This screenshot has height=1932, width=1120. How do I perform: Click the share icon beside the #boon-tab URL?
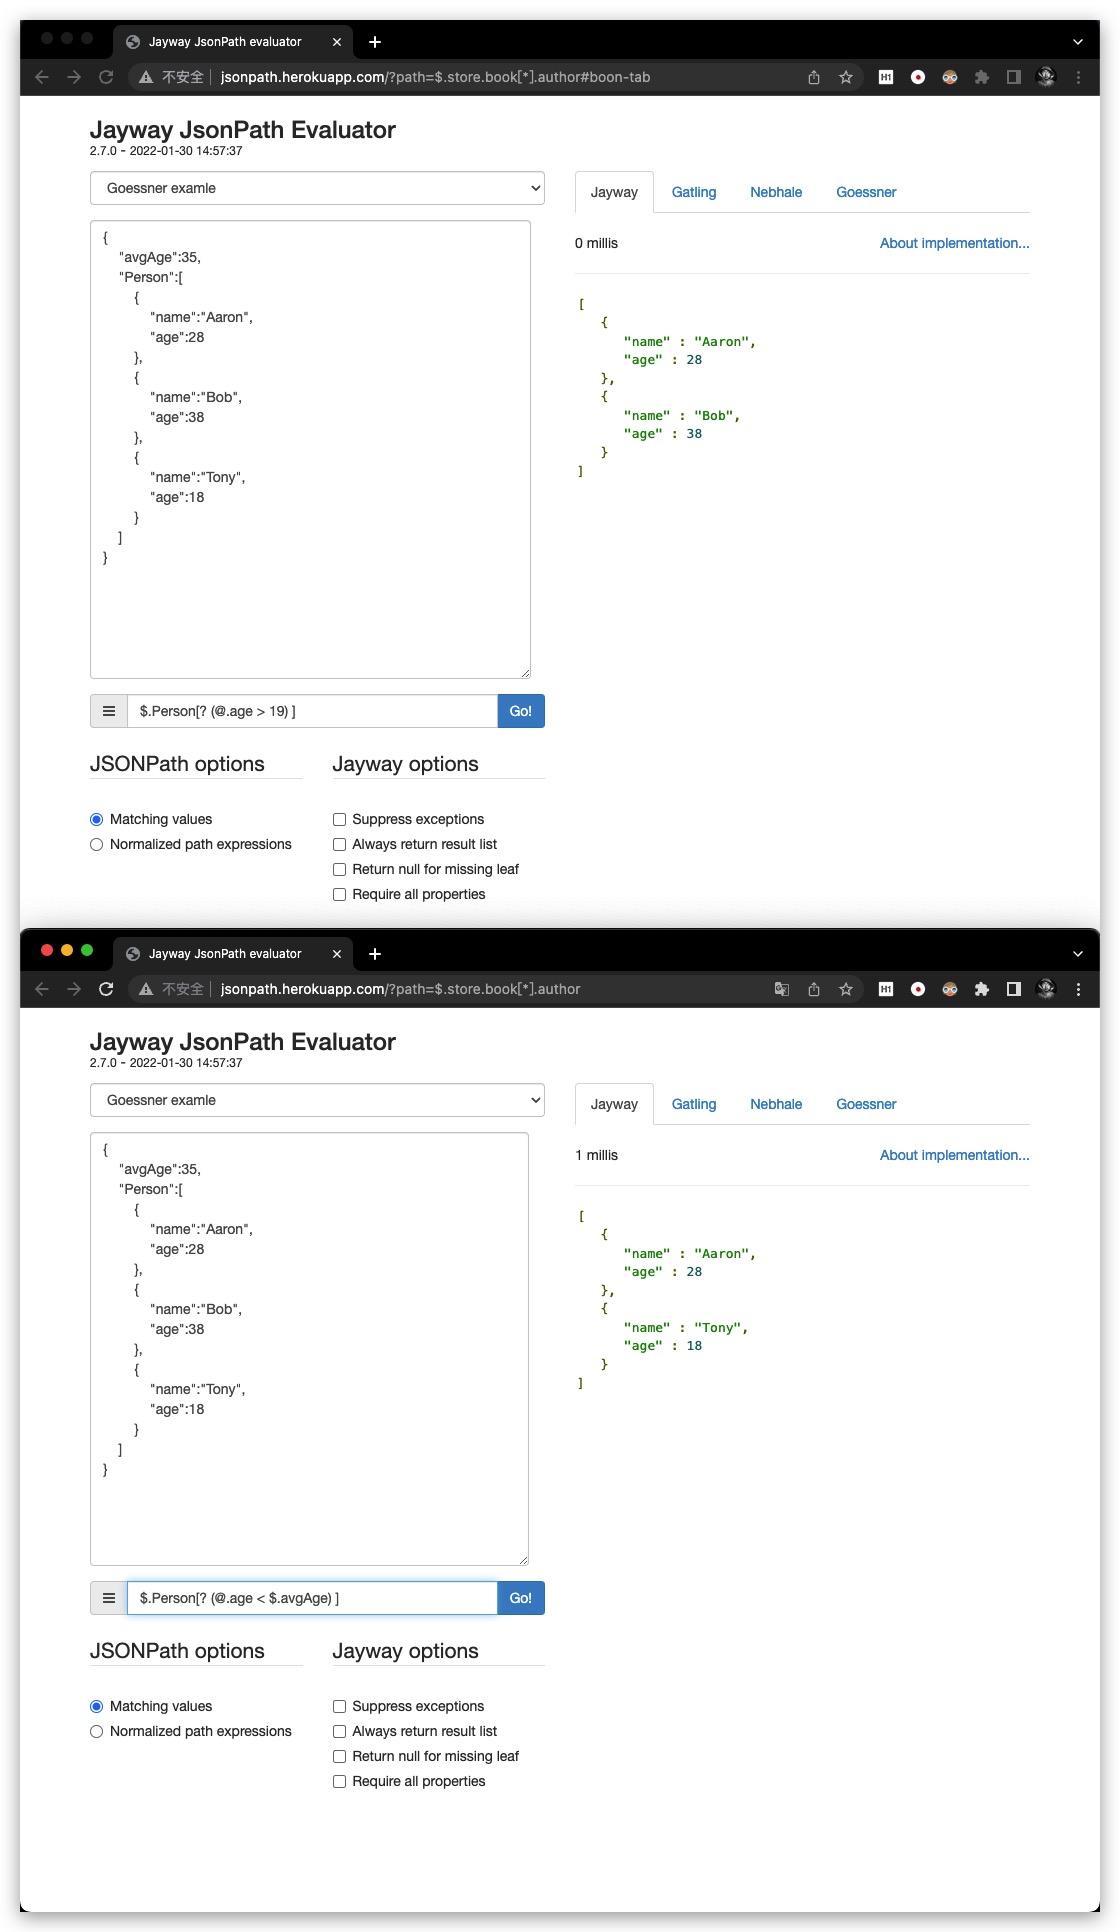click(814, 77)
